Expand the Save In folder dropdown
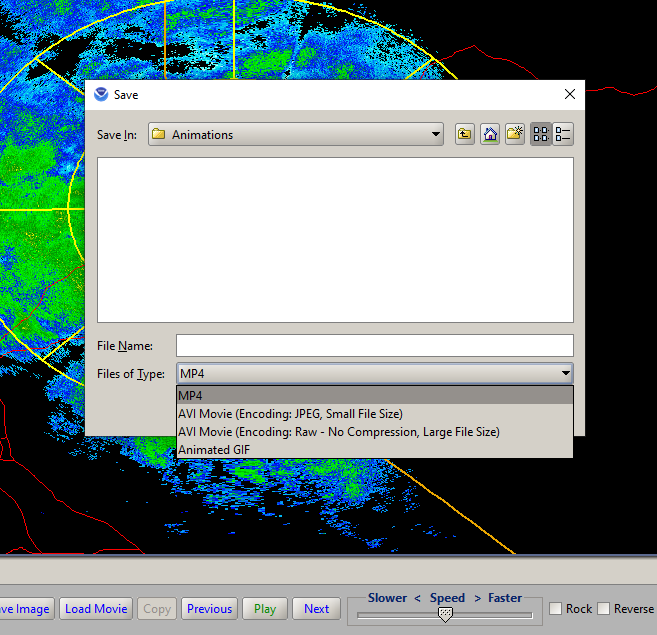This screenshot has width=657, height=635. (x=435, y=135)
